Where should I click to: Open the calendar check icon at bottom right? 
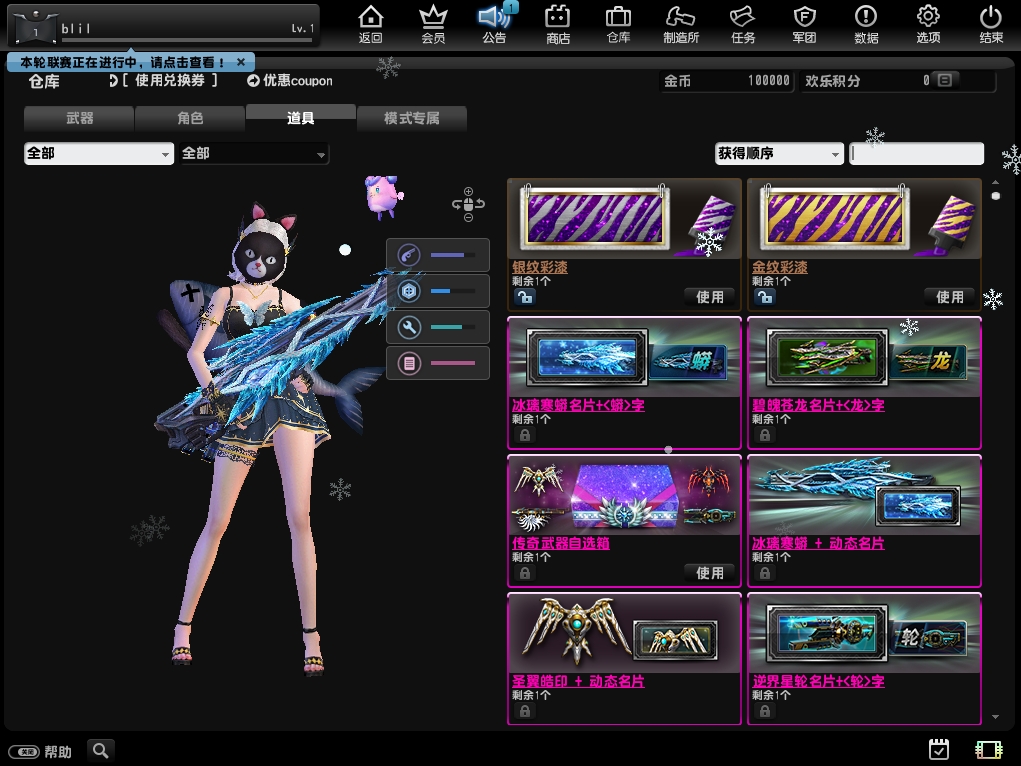[938, 749]
